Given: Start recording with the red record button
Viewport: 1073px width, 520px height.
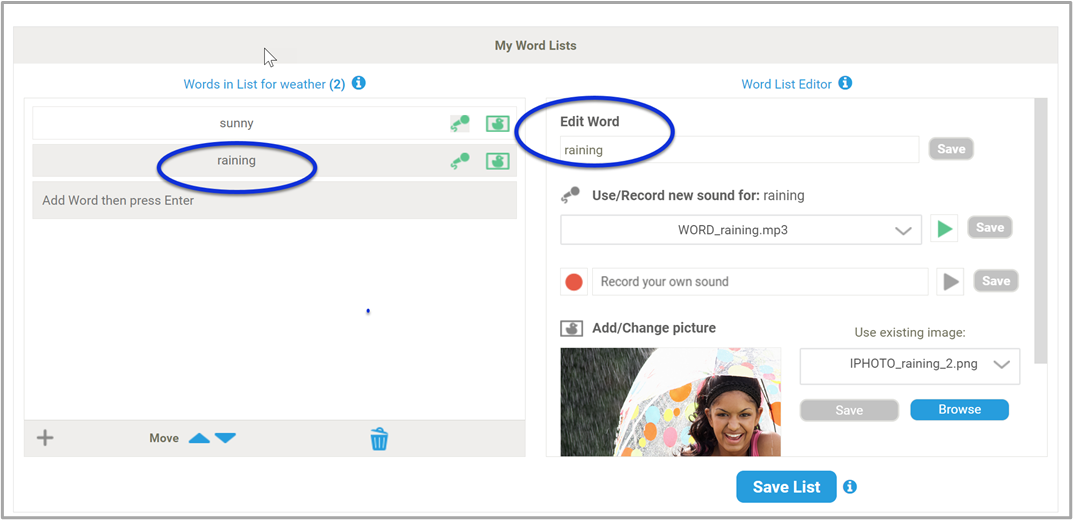Looking at the screenshot, I should coord(574,282).
